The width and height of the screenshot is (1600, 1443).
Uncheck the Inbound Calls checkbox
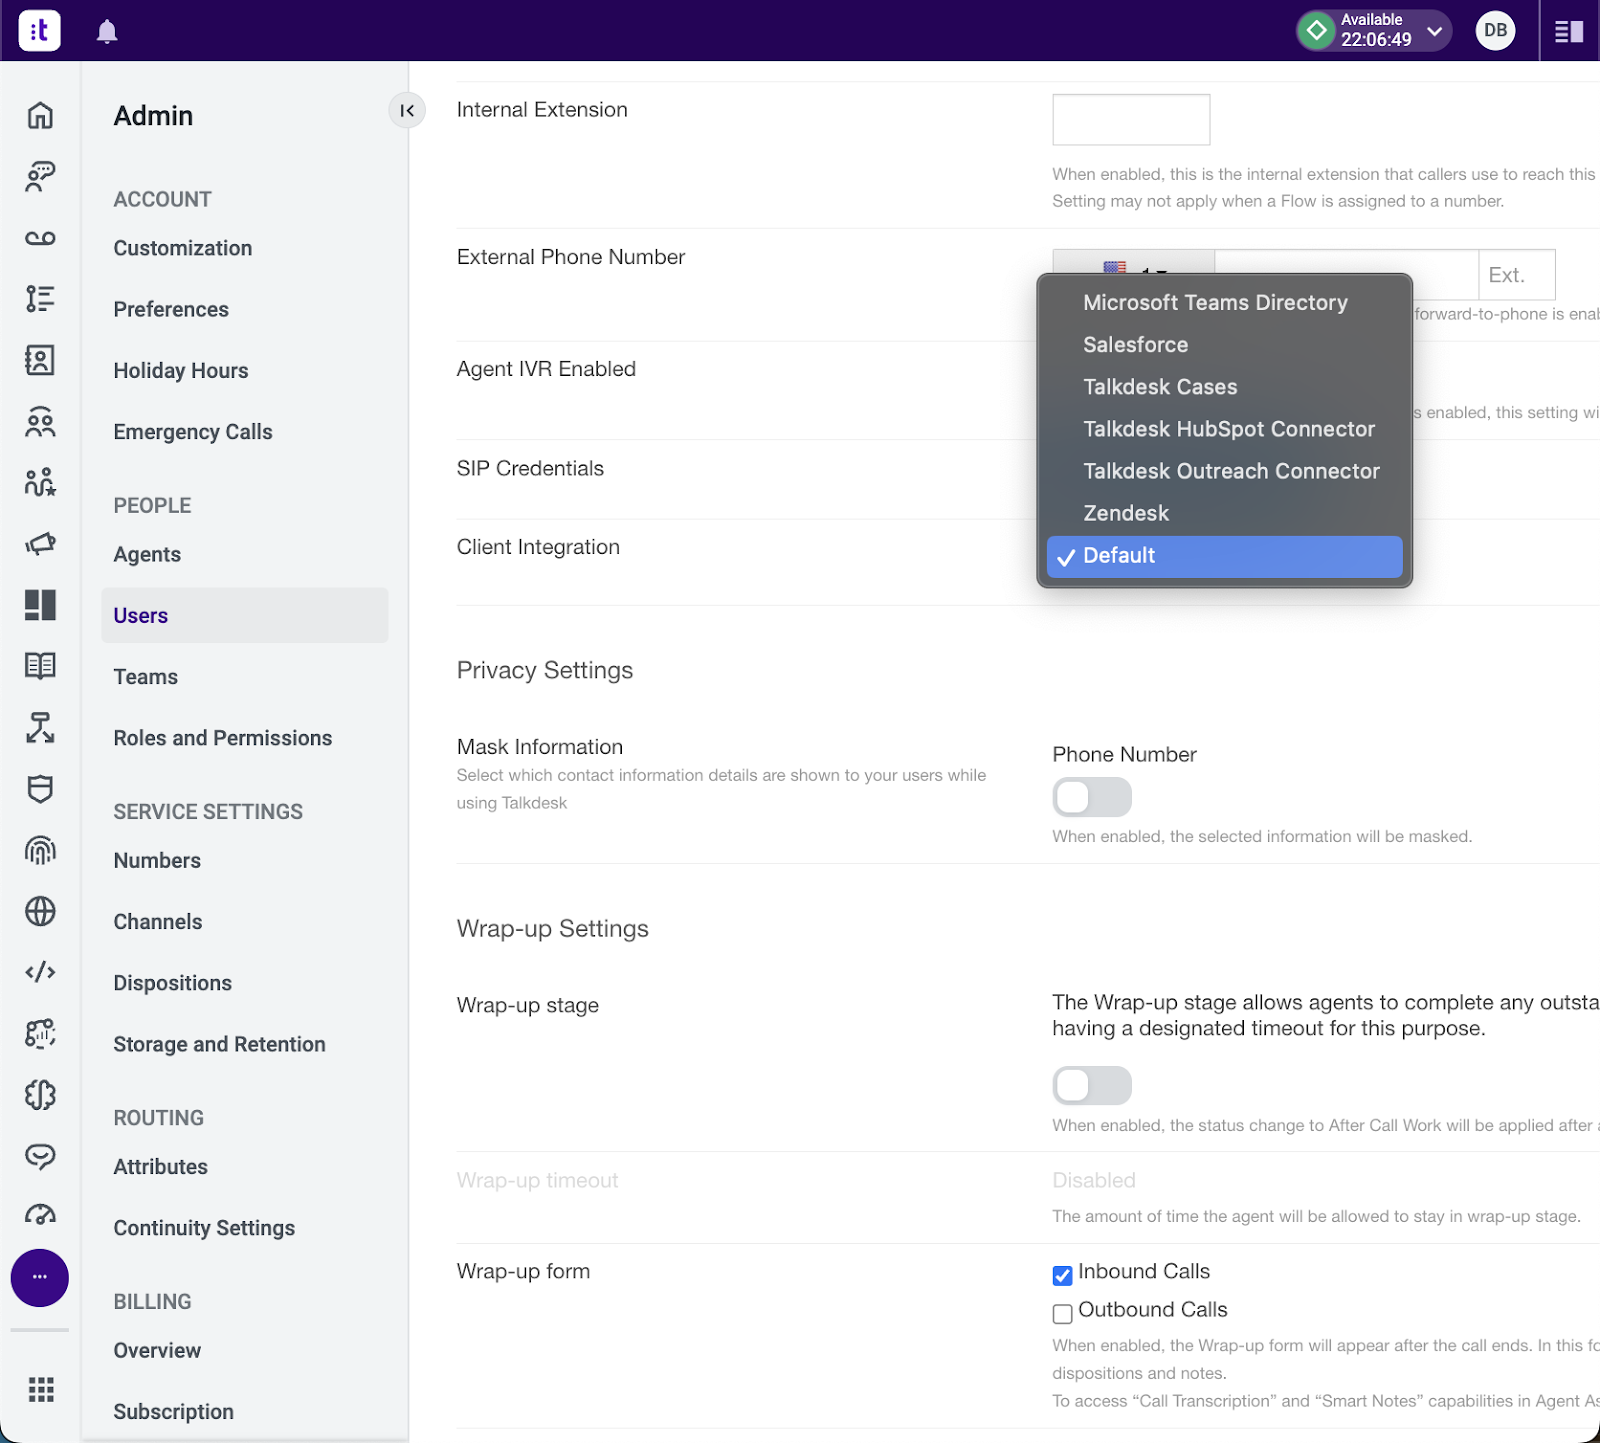click(1062, 1275)
